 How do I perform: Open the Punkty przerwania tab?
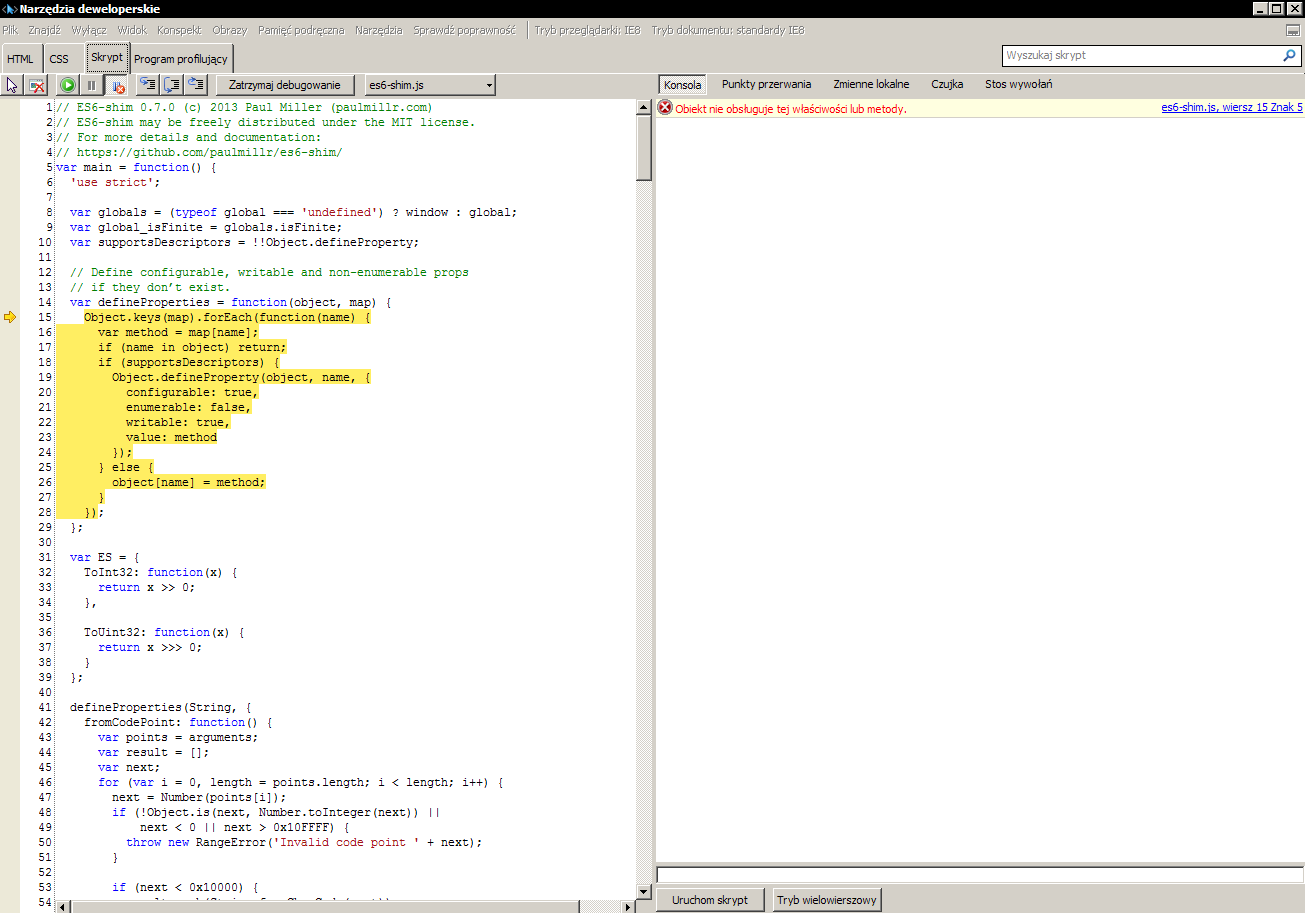click(x=766, y=85)
